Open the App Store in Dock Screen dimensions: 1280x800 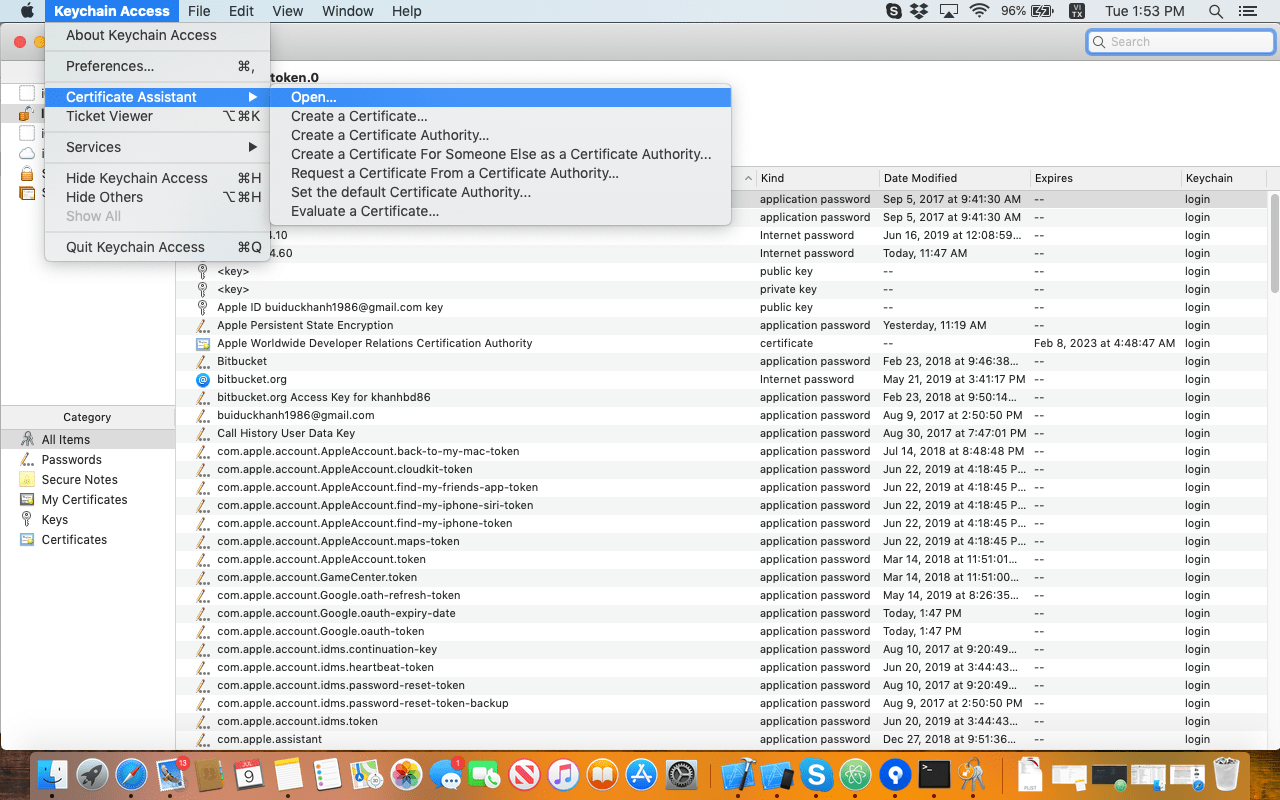[x=641, y=775]
